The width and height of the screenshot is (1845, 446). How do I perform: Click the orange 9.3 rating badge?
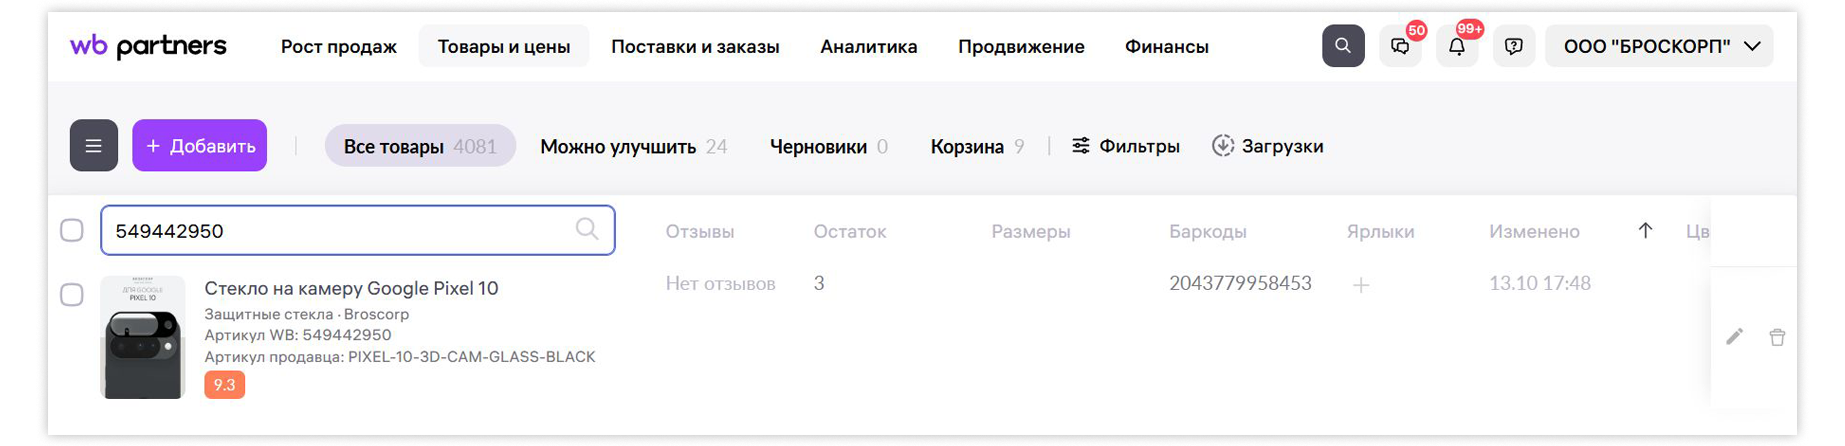click(x=224, y=385)
